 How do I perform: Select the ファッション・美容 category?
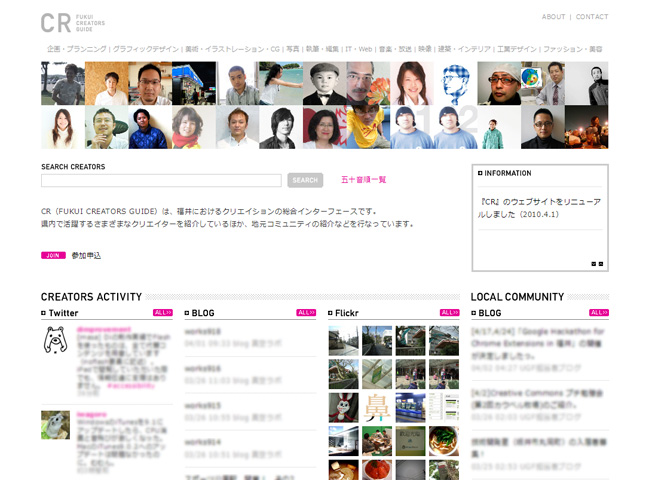coord(572,49)
